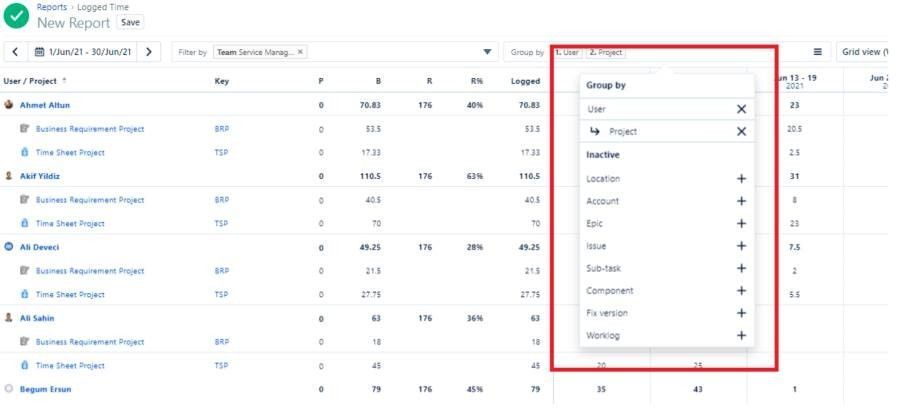Add Issue grouping with plus icon
Screen dimensions: 904x411
coord(741,246)
